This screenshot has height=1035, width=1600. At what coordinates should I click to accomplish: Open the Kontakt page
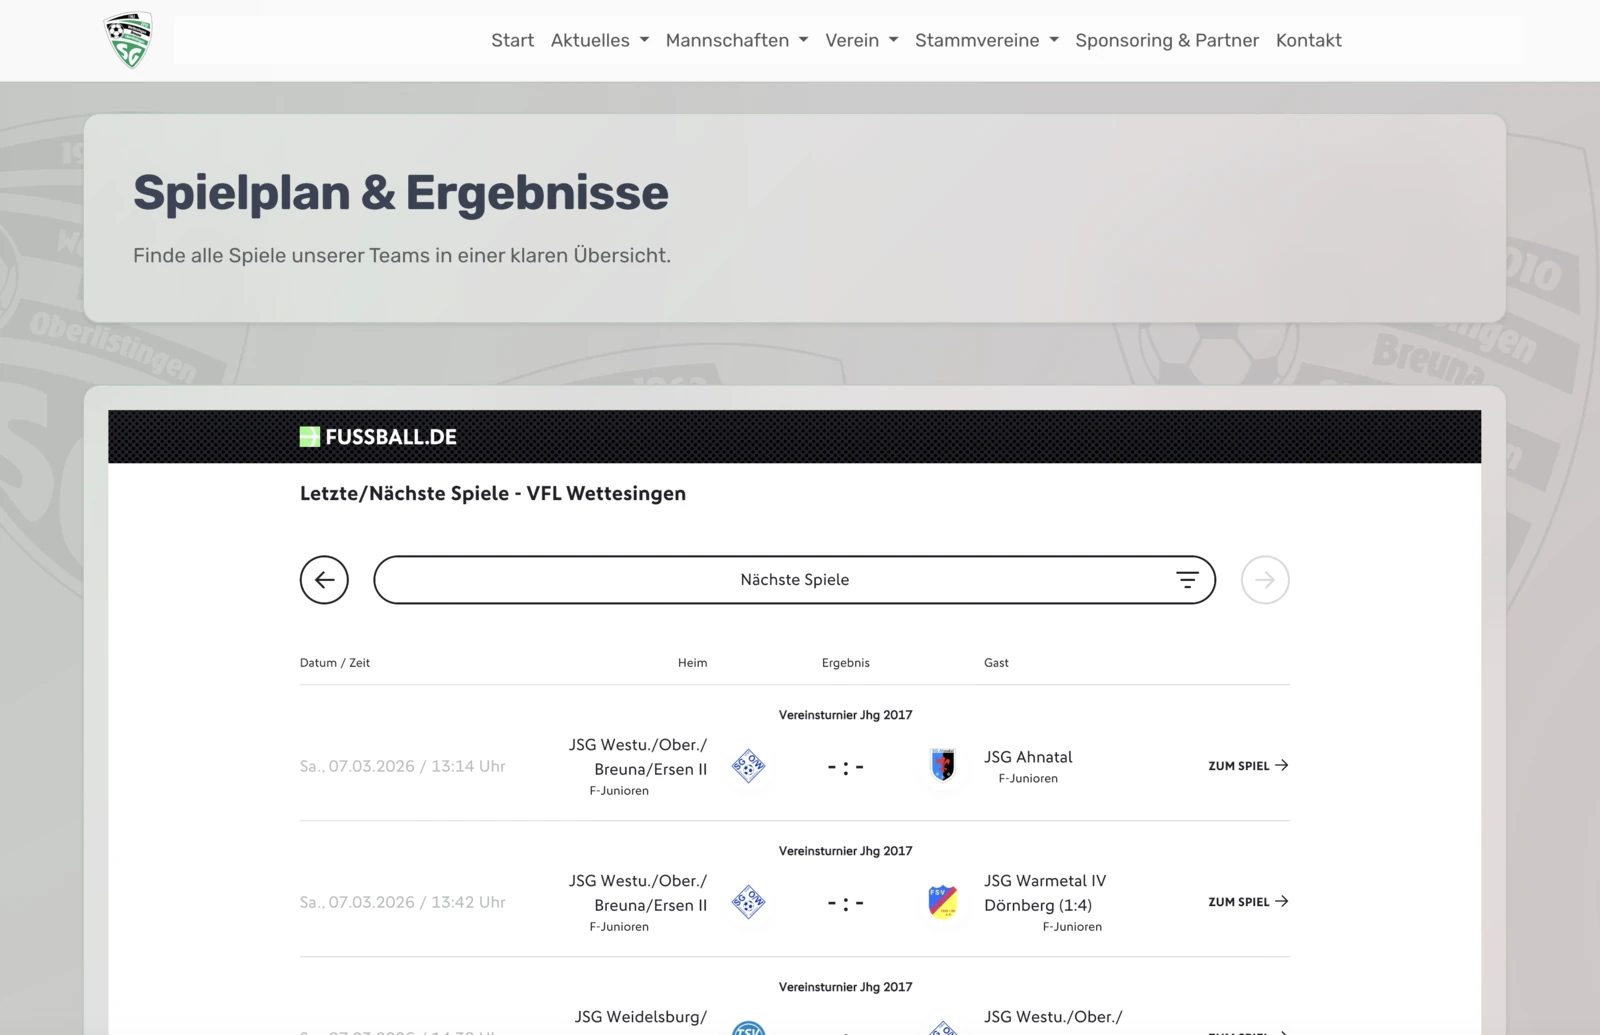tap(1308, 41)
